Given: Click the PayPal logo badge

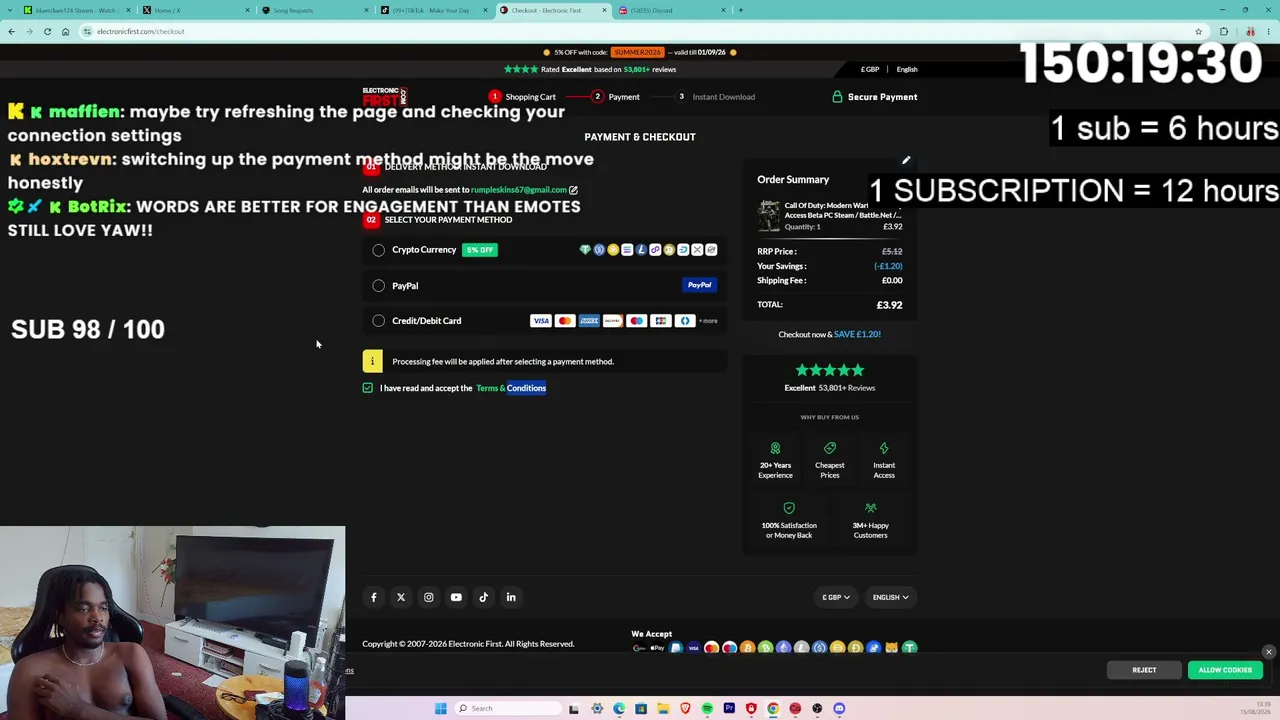Looking at the screenshot, I should click(699, 285).
